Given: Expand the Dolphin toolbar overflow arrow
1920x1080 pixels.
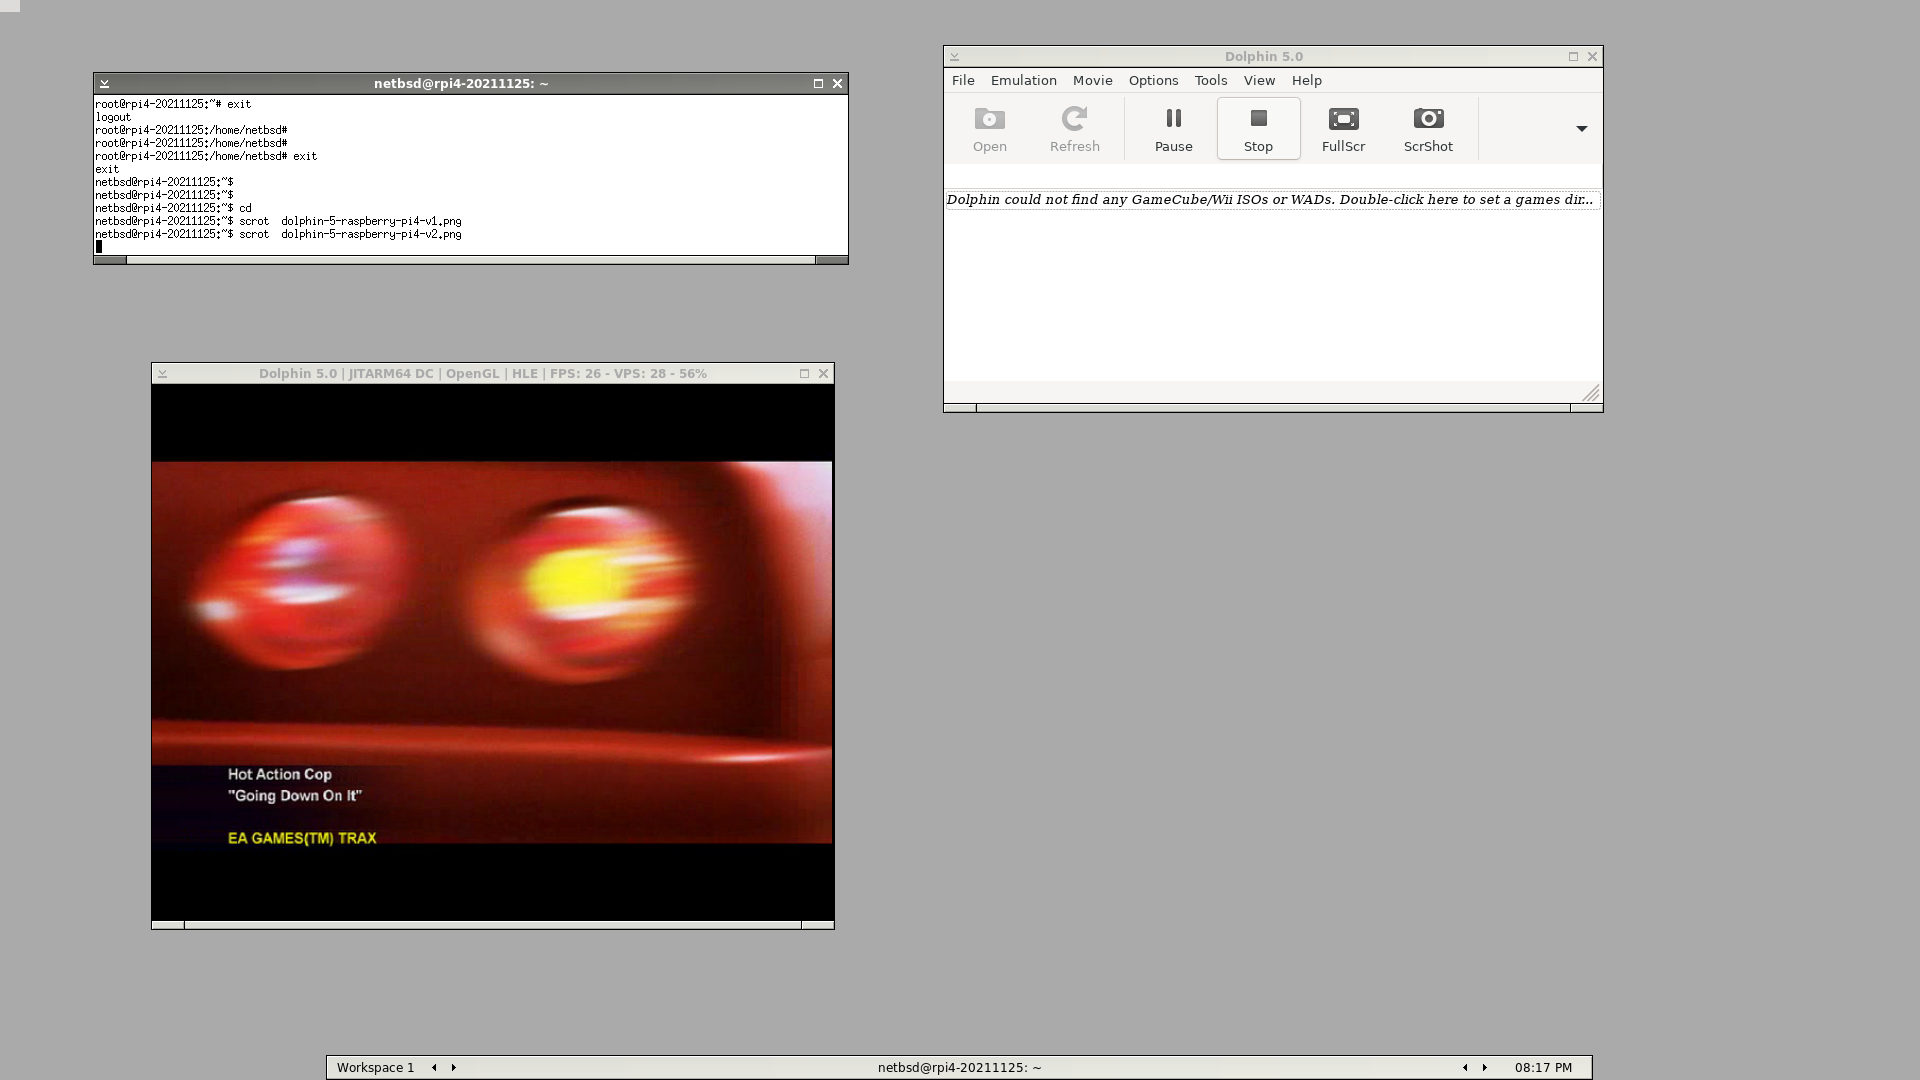Looking at the screenshot, I should click(x=1581, y=129).
